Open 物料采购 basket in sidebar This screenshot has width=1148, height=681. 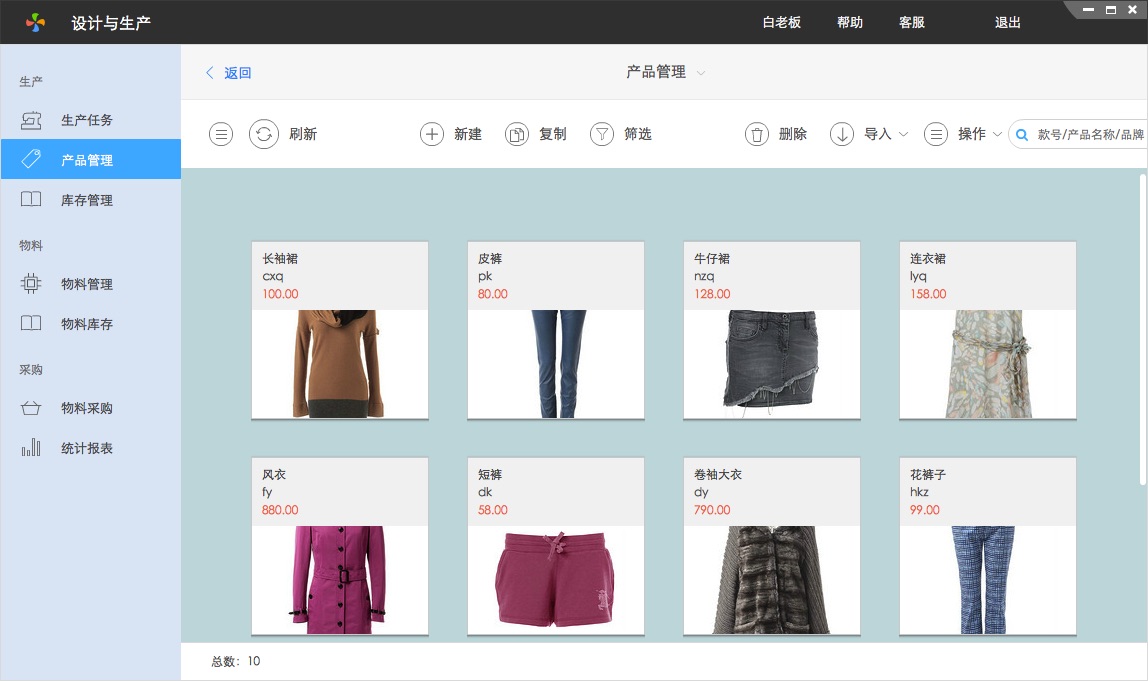click(x=86, y=408)
